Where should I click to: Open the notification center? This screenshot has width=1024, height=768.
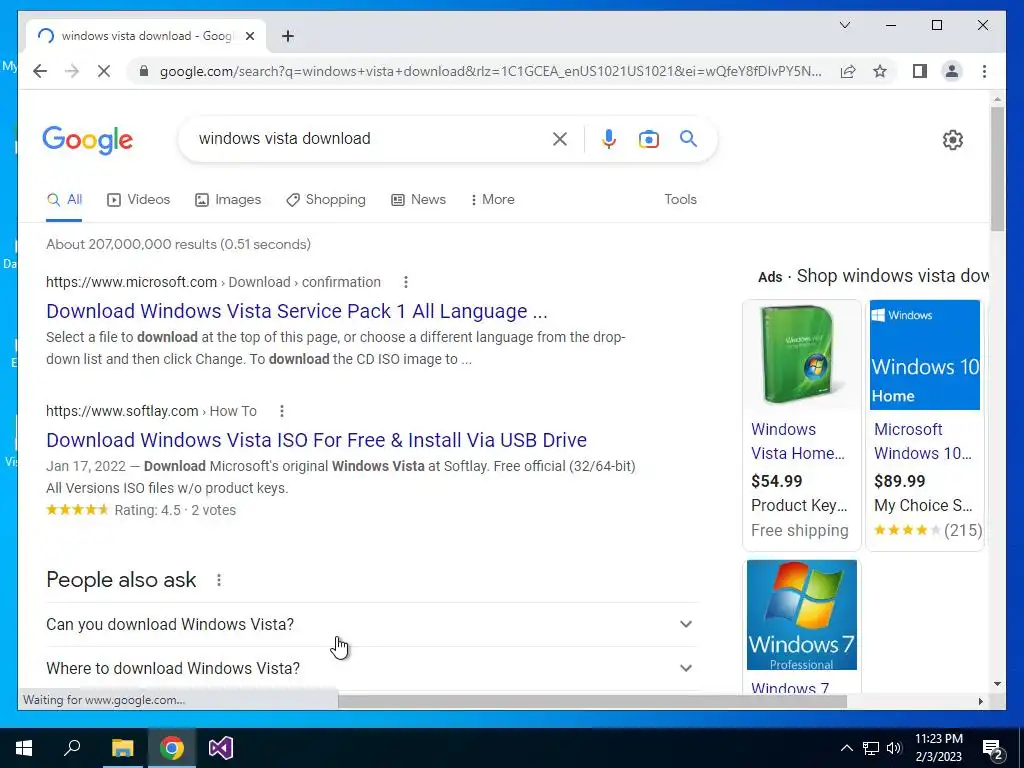993,748
